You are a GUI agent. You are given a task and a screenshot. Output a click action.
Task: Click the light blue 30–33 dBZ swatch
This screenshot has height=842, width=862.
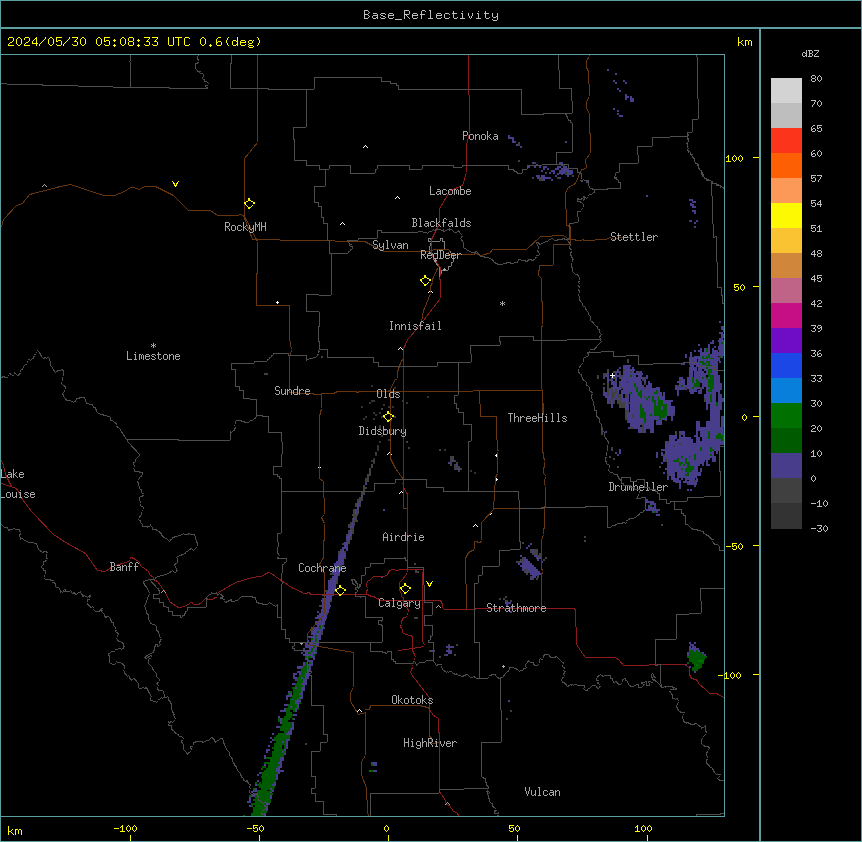pos(786,390)
